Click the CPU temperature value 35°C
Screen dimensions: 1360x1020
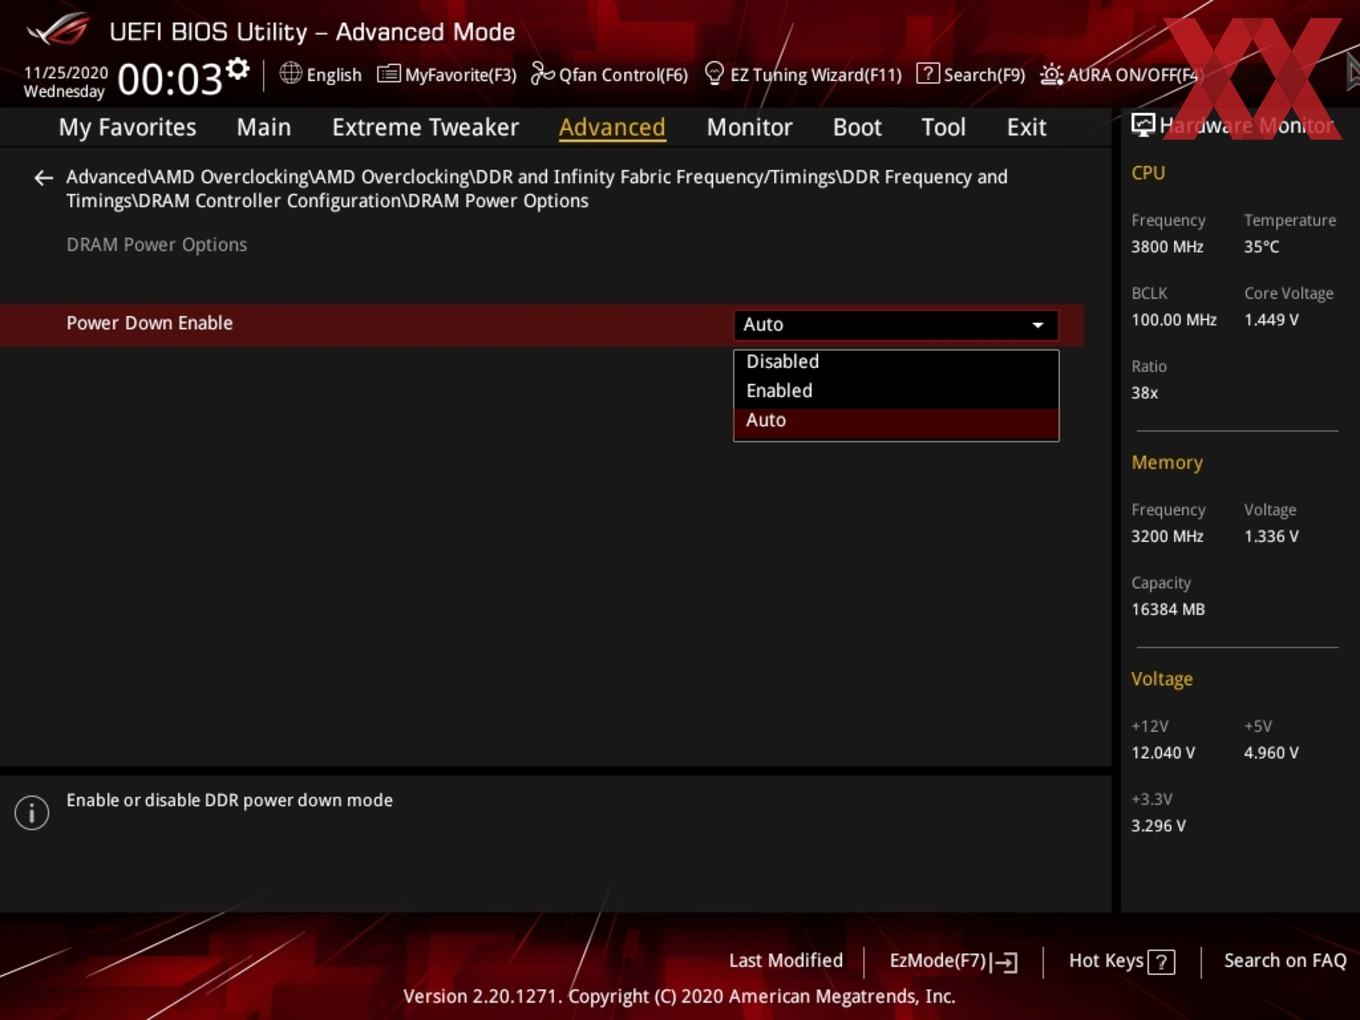1261,247
